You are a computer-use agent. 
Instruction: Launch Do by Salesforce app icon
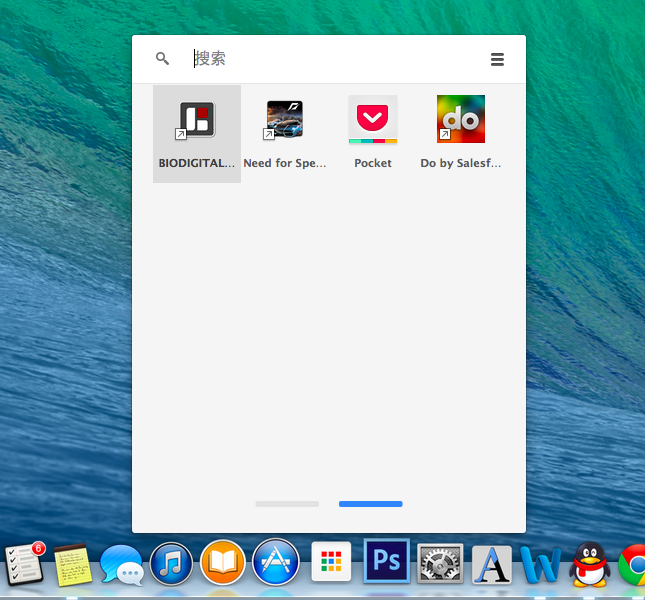pyautogui.click(x=461, y=119)
